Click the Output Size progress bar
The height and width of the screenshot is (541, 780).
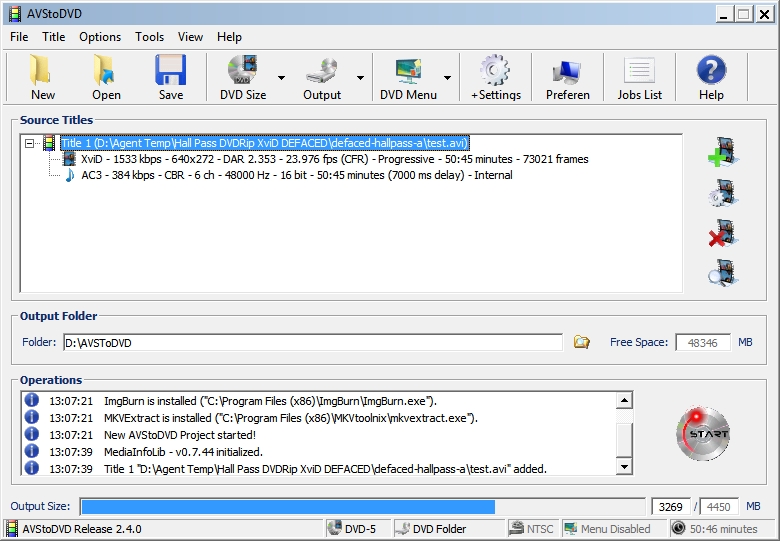[x=362, y=507]
